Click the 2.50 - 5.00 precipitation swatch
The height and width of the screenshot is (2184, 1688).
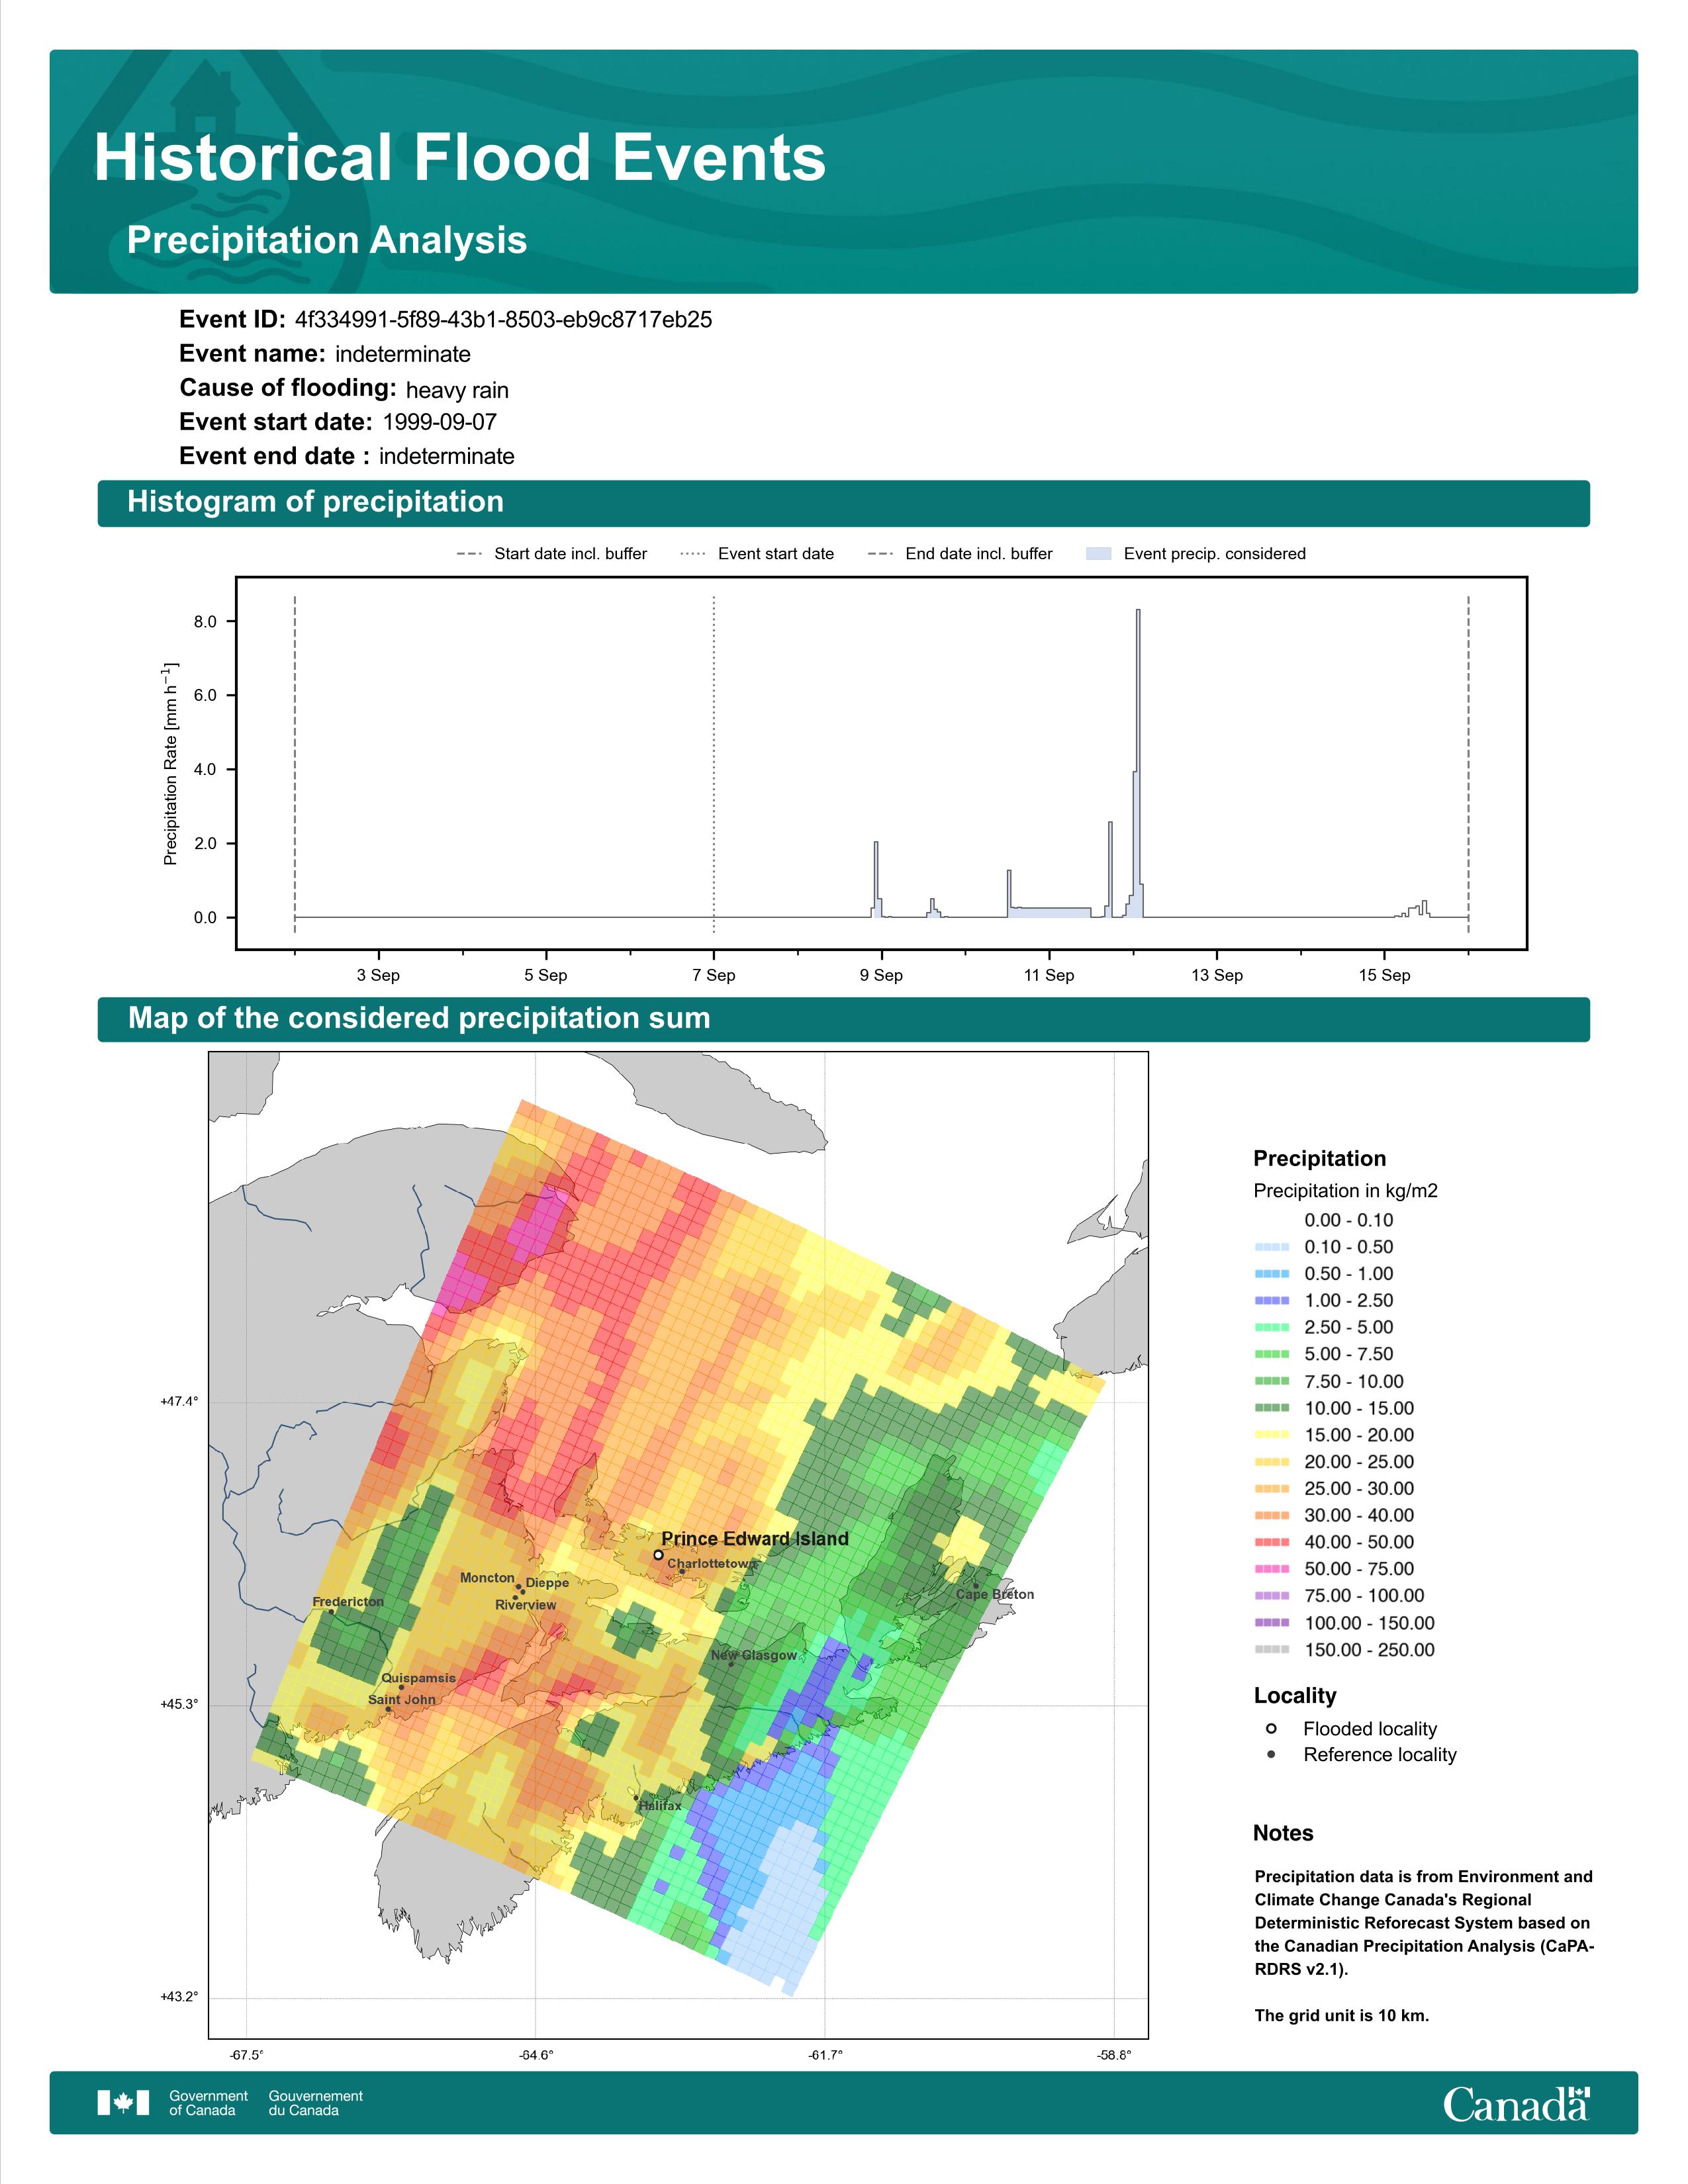click(1272, 1328)
